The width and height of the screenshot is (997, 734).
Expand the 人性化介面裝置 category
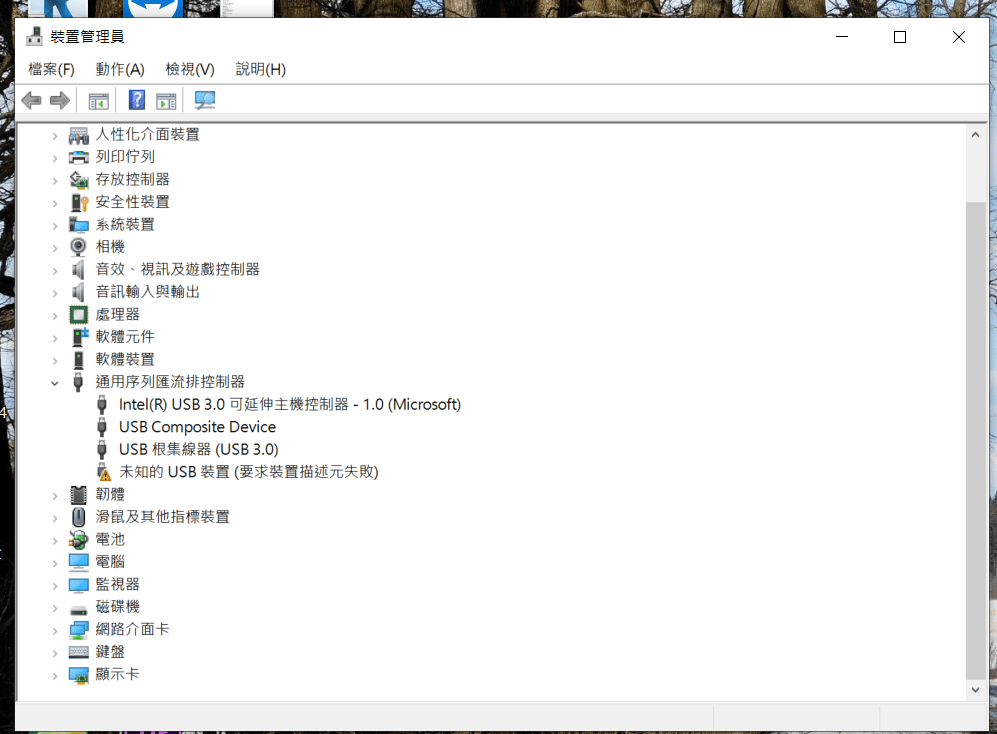click(x=55, y=135)
